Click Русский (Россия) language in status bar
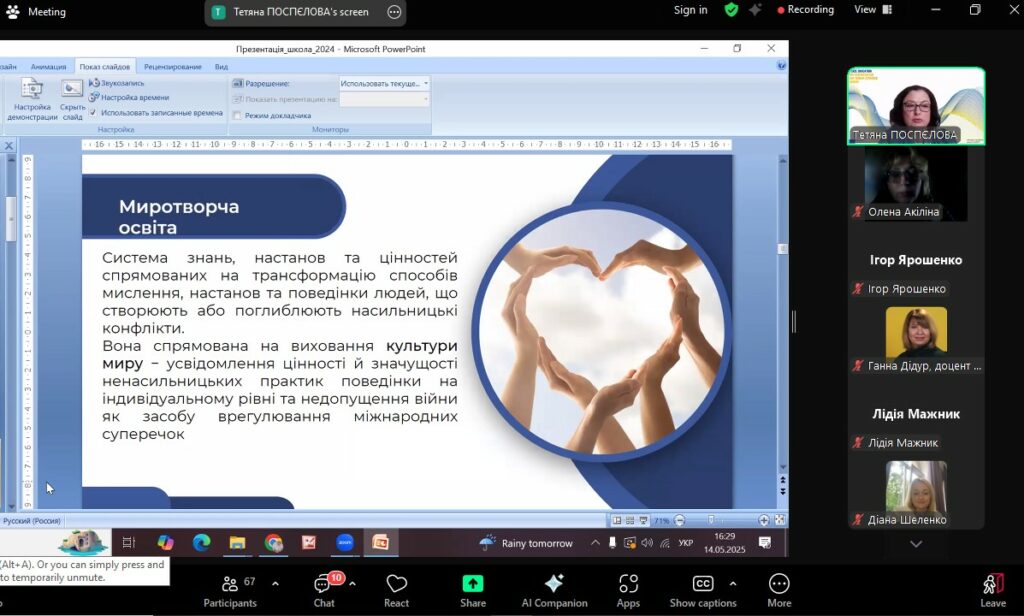This screenshot has width=1024, height=616. coord(32,521)
